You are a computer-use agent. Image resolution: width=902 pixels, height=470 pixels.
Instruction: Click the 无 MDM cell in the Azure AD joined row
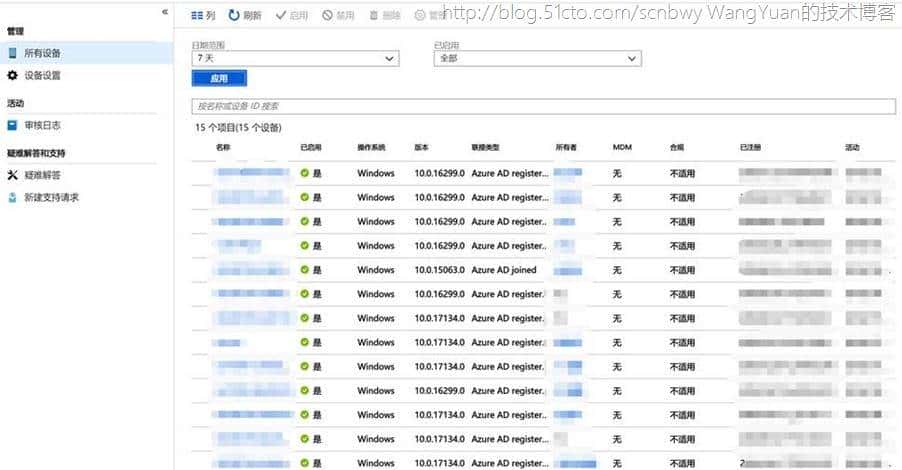point(617,270)
